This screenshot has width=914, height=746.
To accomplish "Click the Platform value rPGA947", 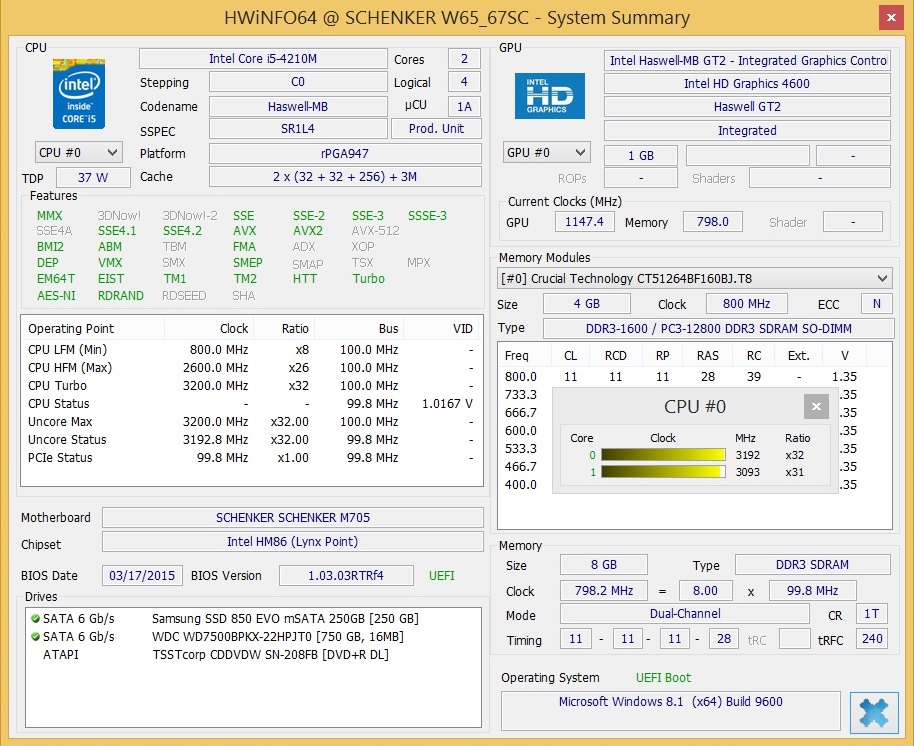I will point(345,154).
